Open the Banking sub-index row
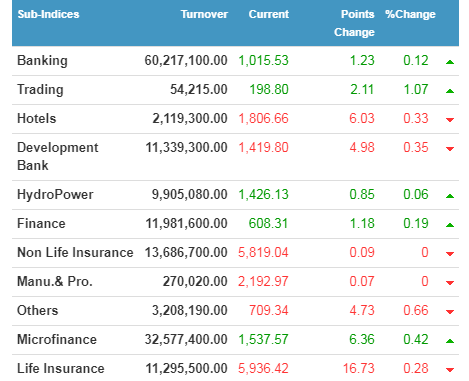The height and width of the screenshot is (381, 469). 235,61
